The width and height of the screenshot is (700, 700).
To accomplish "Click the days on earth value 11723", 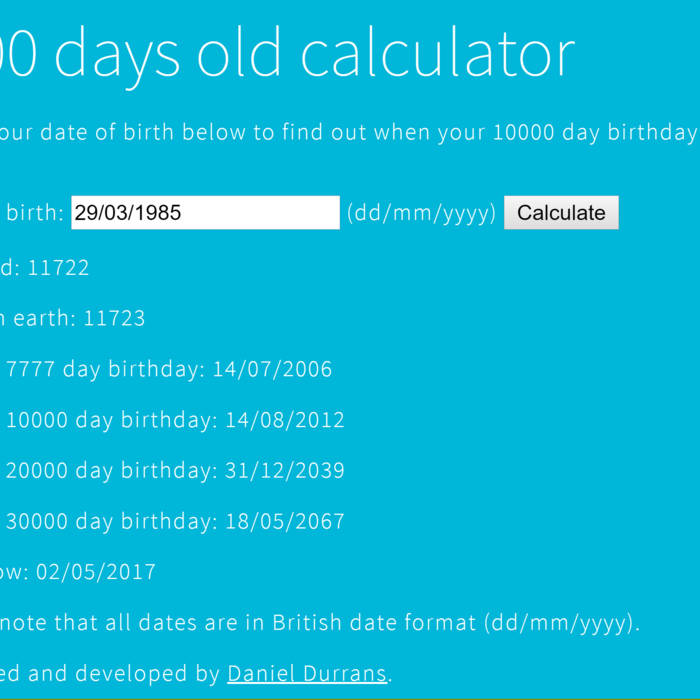I will tap(114, 319).
